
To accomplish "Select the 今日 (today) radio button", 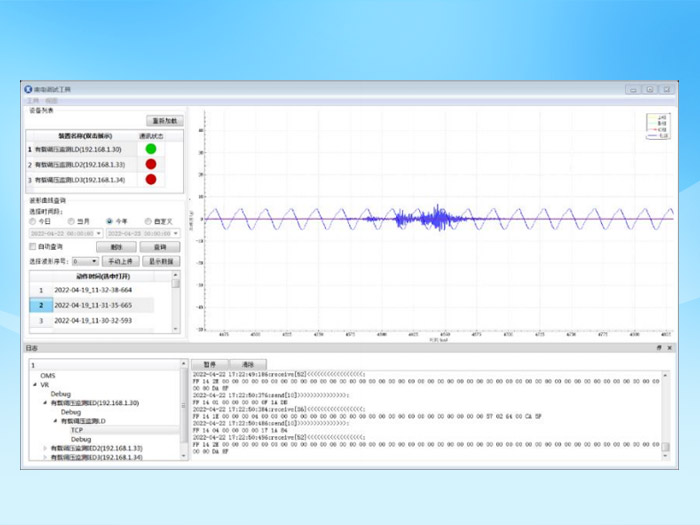I will click(x=33, y=221).
